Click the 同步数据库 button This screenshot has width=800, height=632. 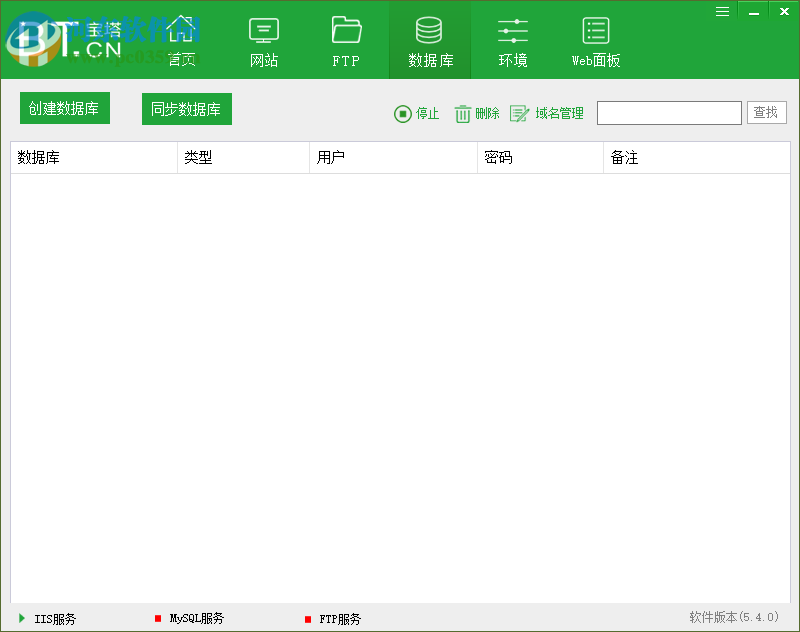click(186, 108)
